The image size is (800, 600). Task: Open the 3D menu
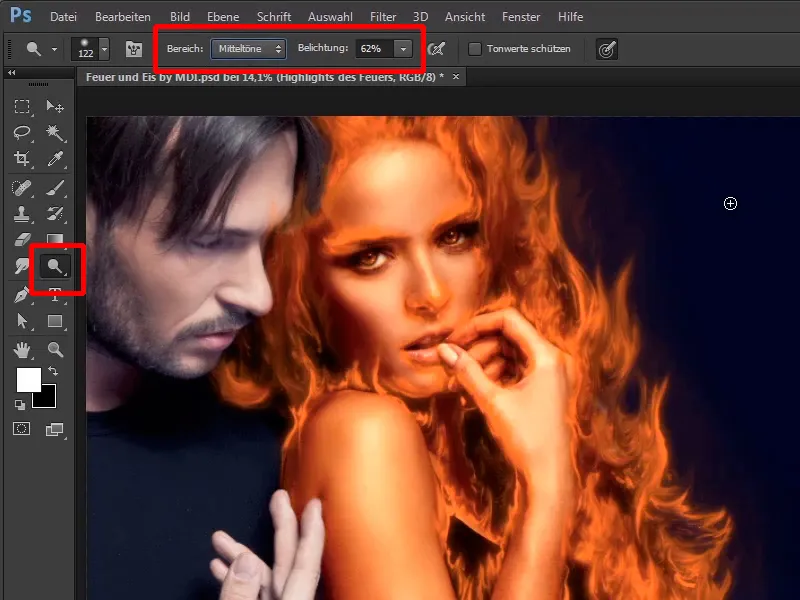(x=420, y=17)
